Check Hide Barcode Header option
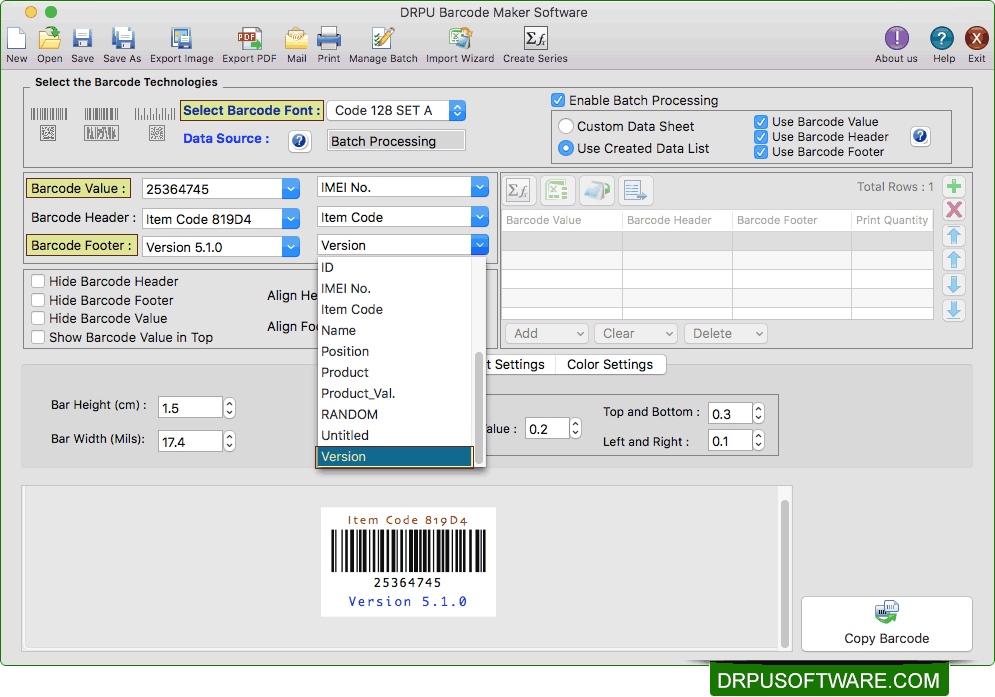 pos(38,281)
